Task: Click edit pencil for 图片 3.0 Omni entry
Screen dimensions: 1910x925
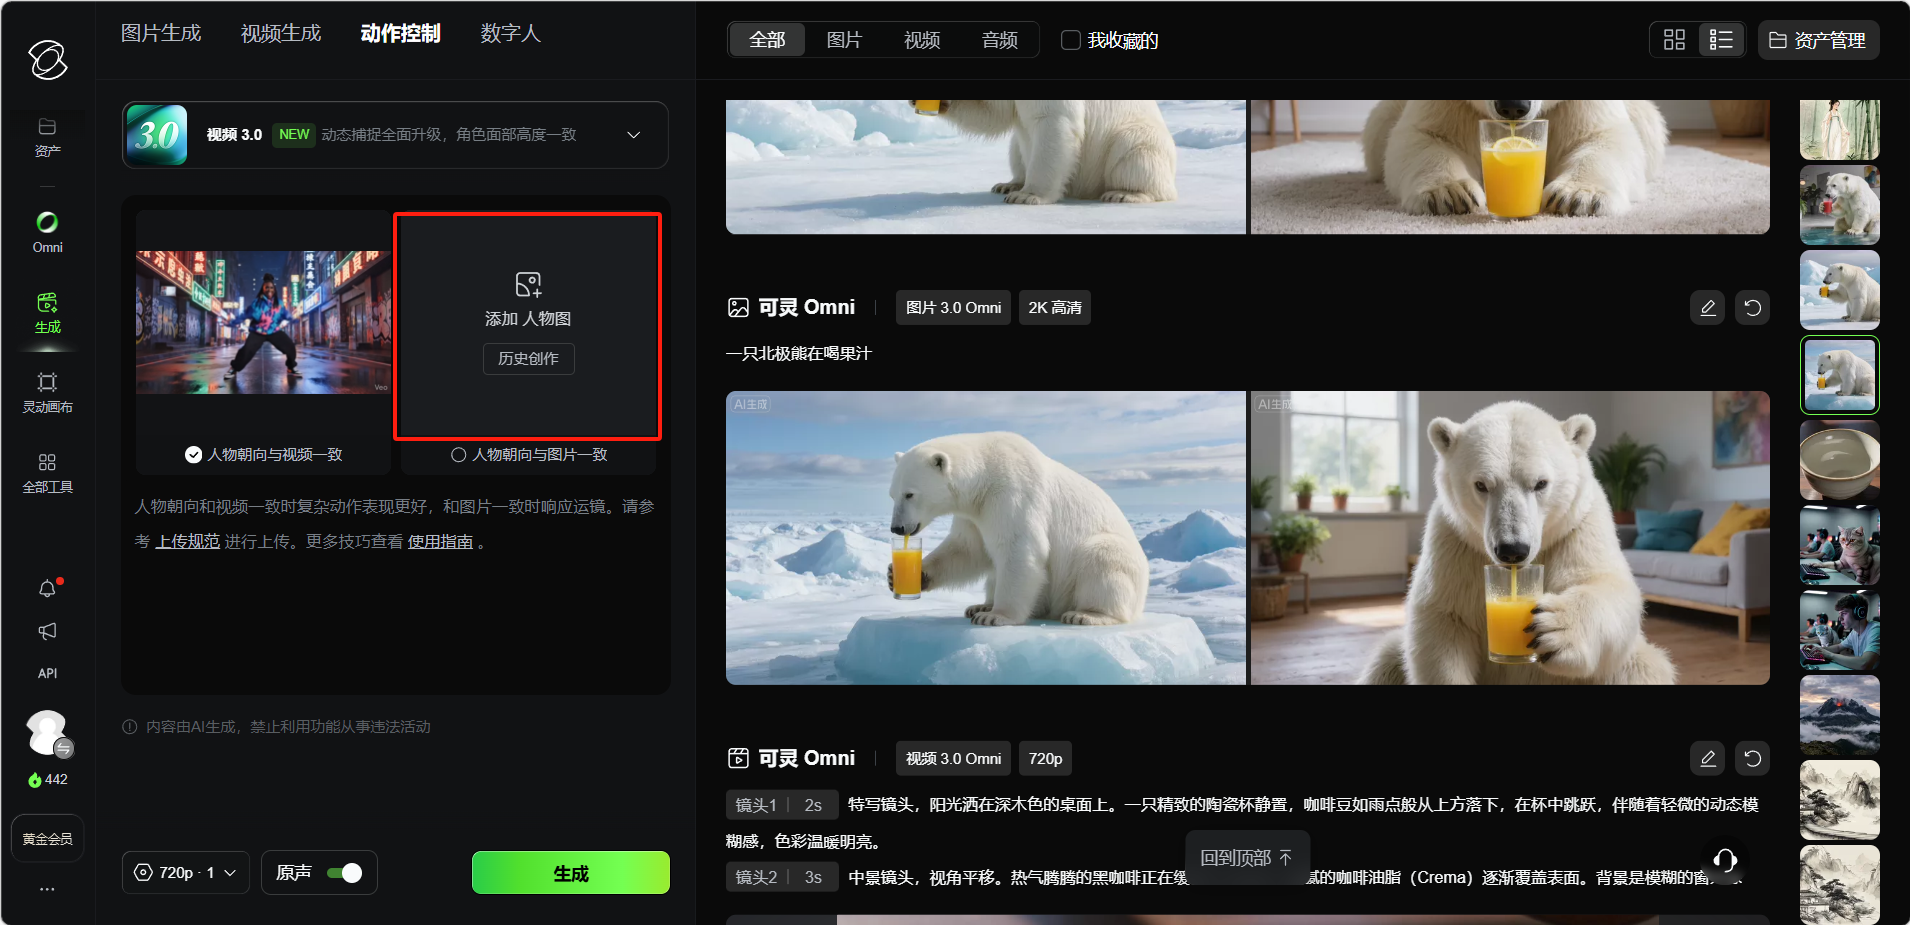Action: click(1708, 308)
